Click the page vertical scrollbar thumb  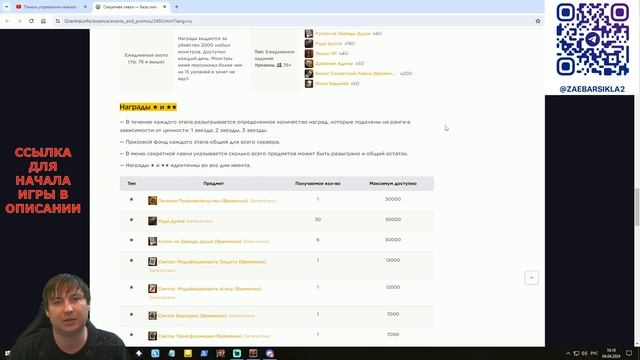click(637, 207)
